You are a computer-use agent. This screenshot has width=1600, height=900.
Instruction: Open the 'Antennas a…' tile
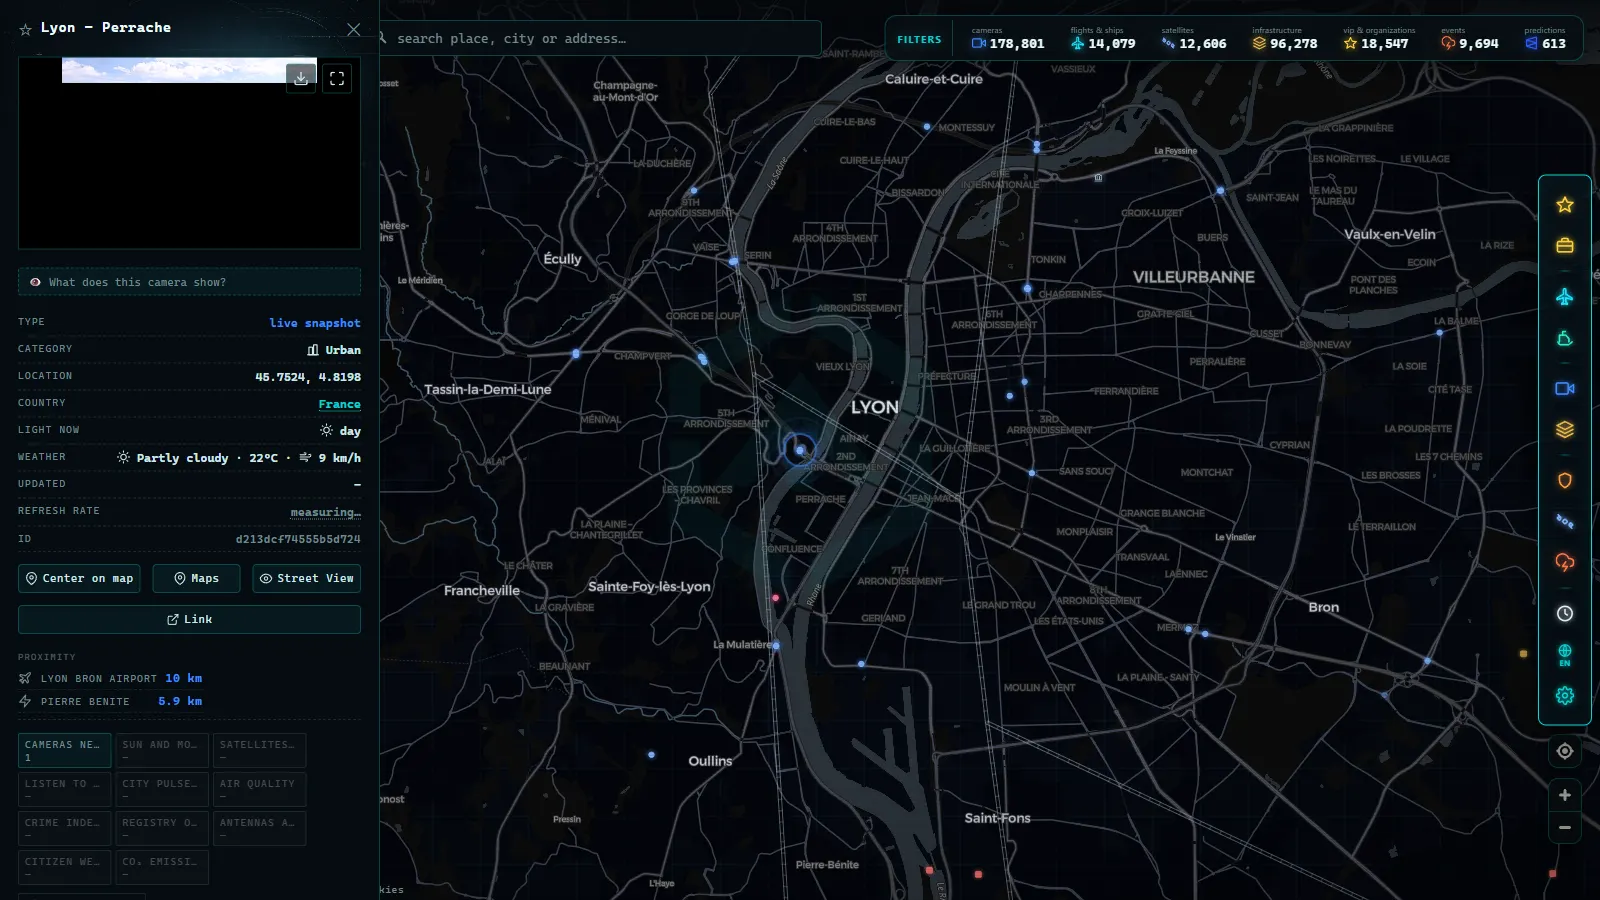coord(259,828)
